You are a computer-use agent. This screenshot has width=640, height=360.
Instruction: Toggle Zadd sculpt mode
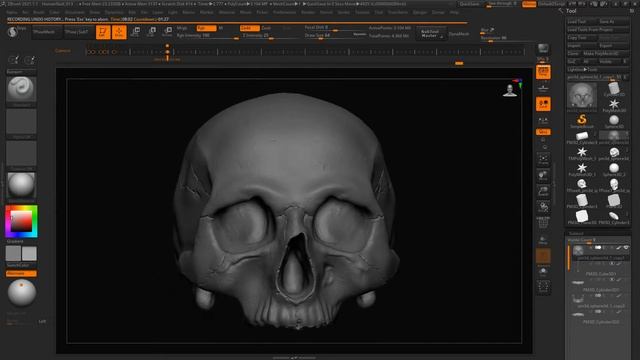point(249,28)
